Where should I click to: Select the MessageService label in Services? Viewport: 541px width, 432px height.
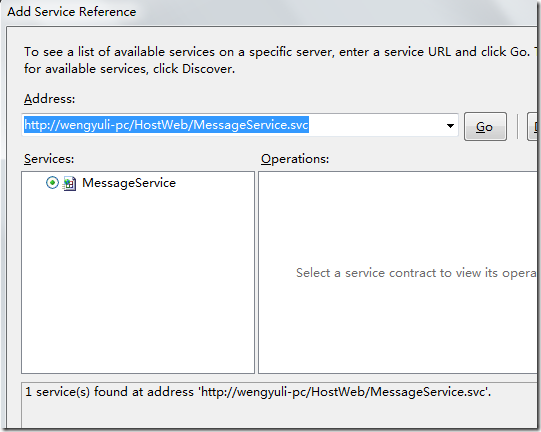129,183
